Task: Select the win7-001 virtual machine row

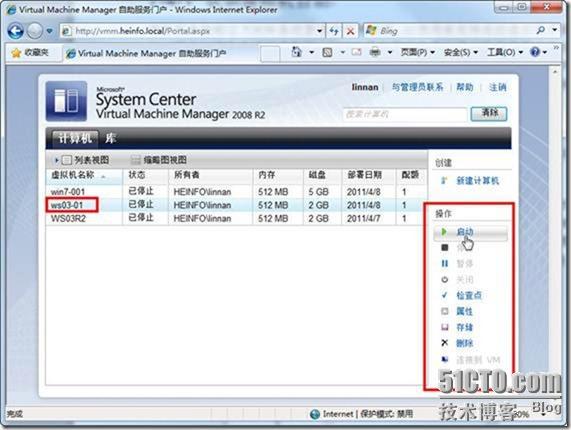Action: (x=236, y=192)
